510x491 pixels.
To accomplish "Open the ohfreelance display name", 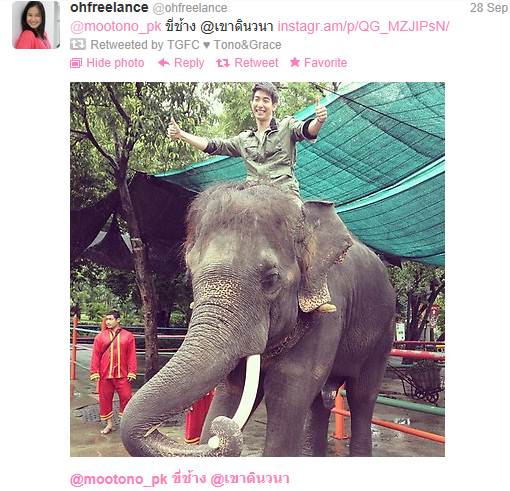I will pyautogui.click(x=109, y=7).
